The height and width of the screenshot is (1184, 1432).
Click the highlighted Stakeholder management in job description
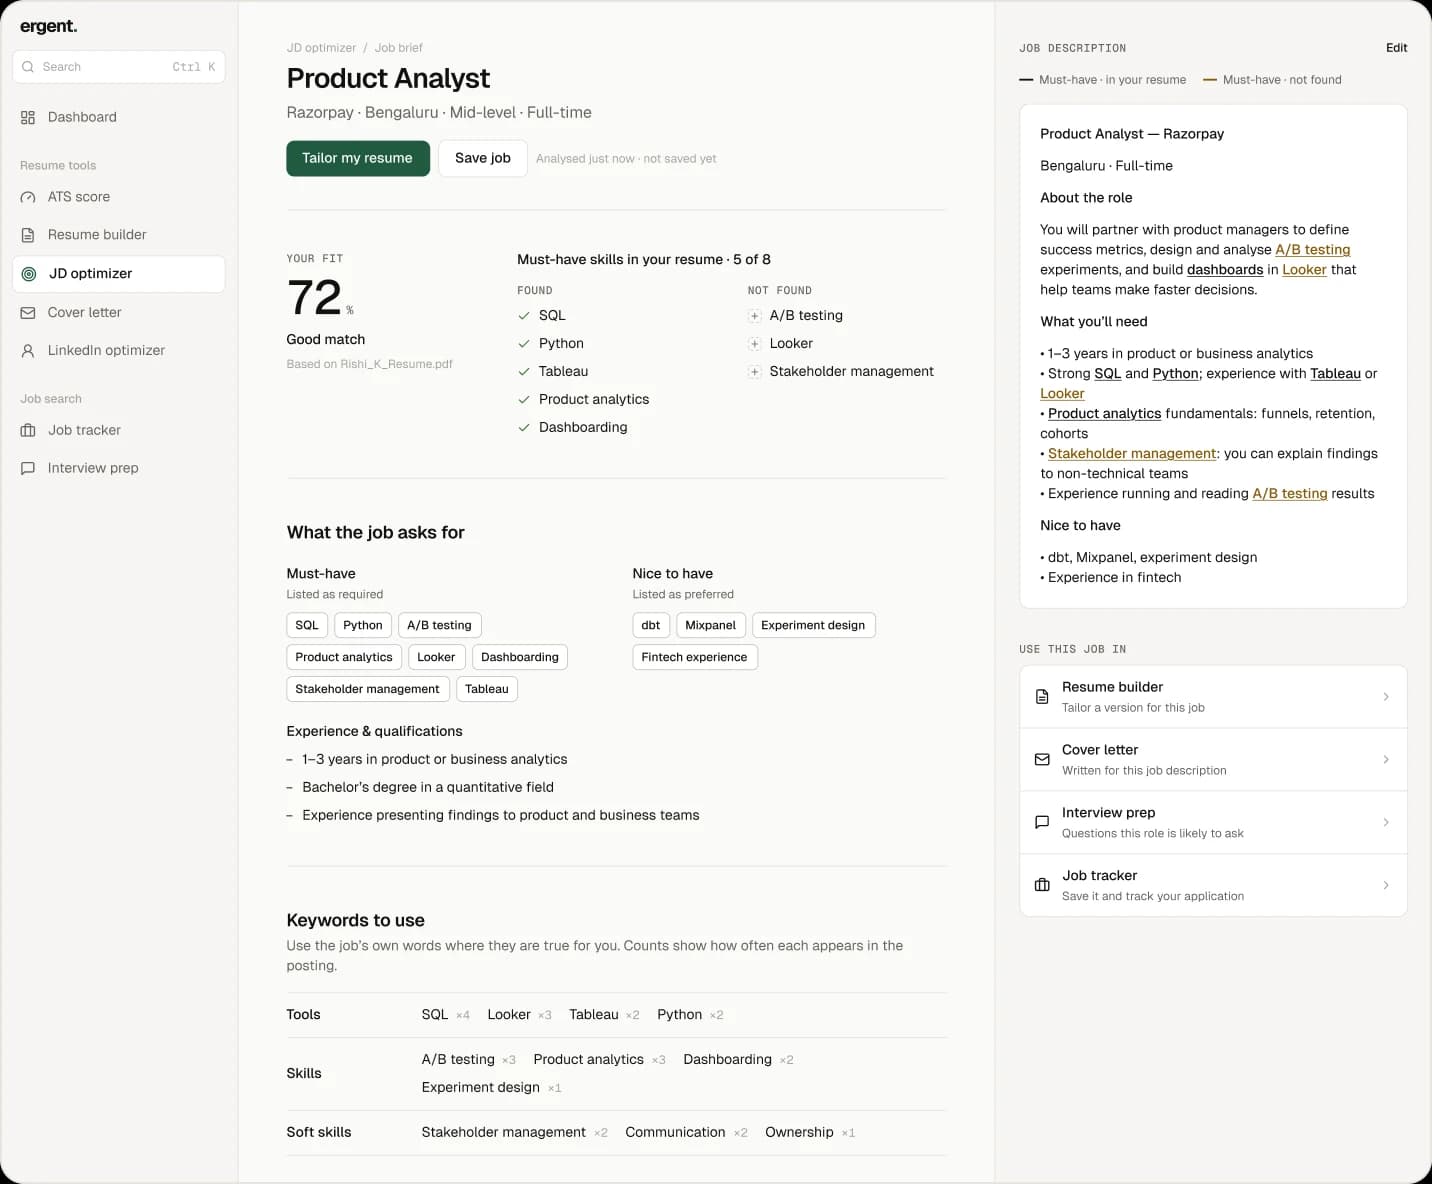[1132, 454]
